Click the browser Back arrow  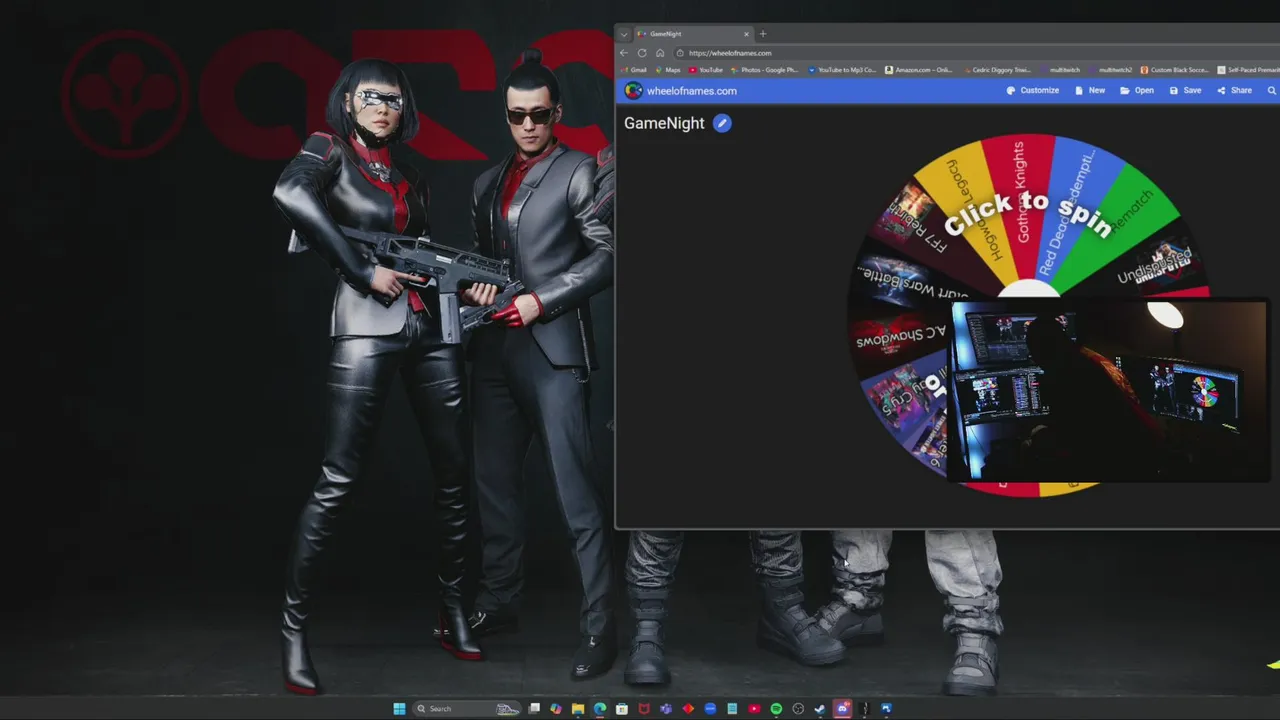(x=624, y=53)
